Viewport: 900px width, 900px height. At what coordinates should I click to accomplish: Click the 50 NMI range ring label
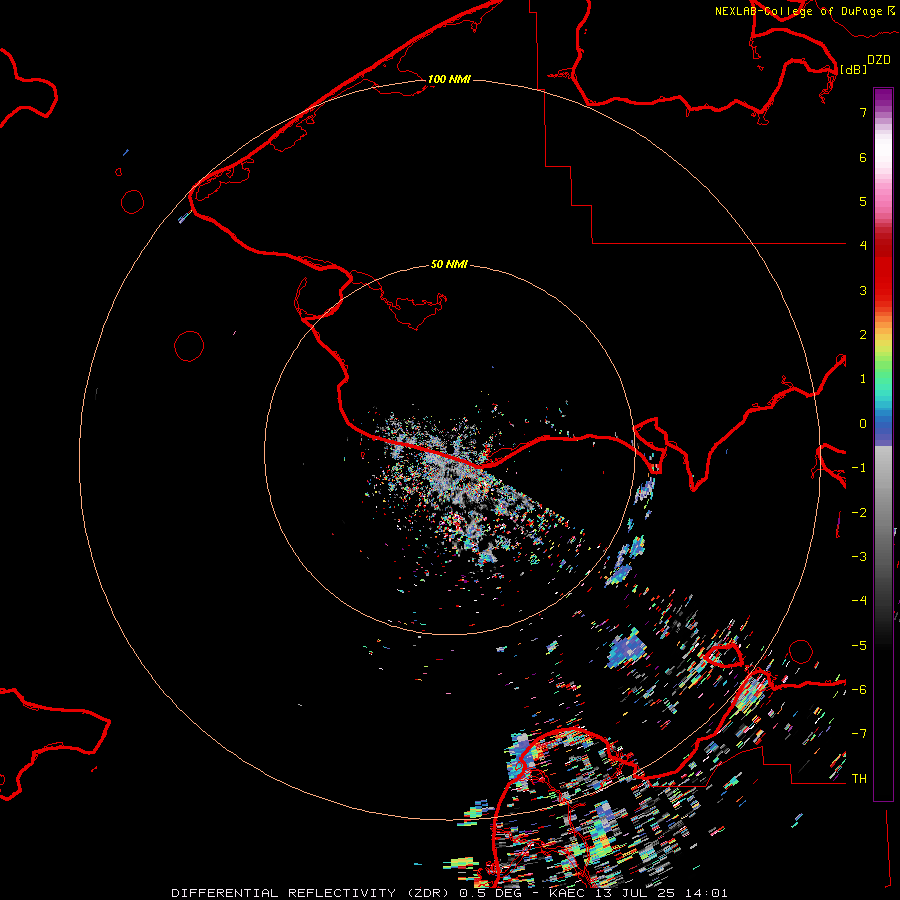[x=449, y=264]
